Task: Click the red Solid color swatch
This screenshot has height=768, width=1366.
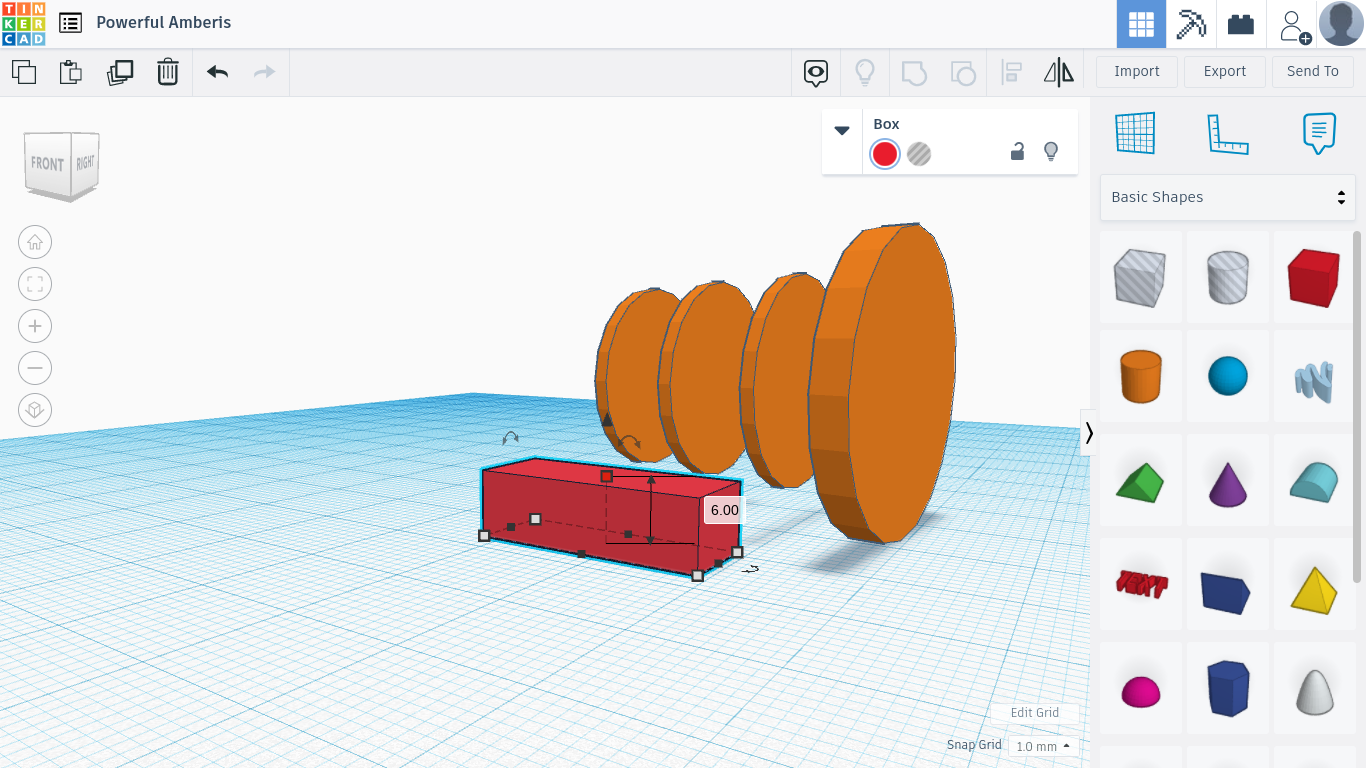Action: click(885, 154)
